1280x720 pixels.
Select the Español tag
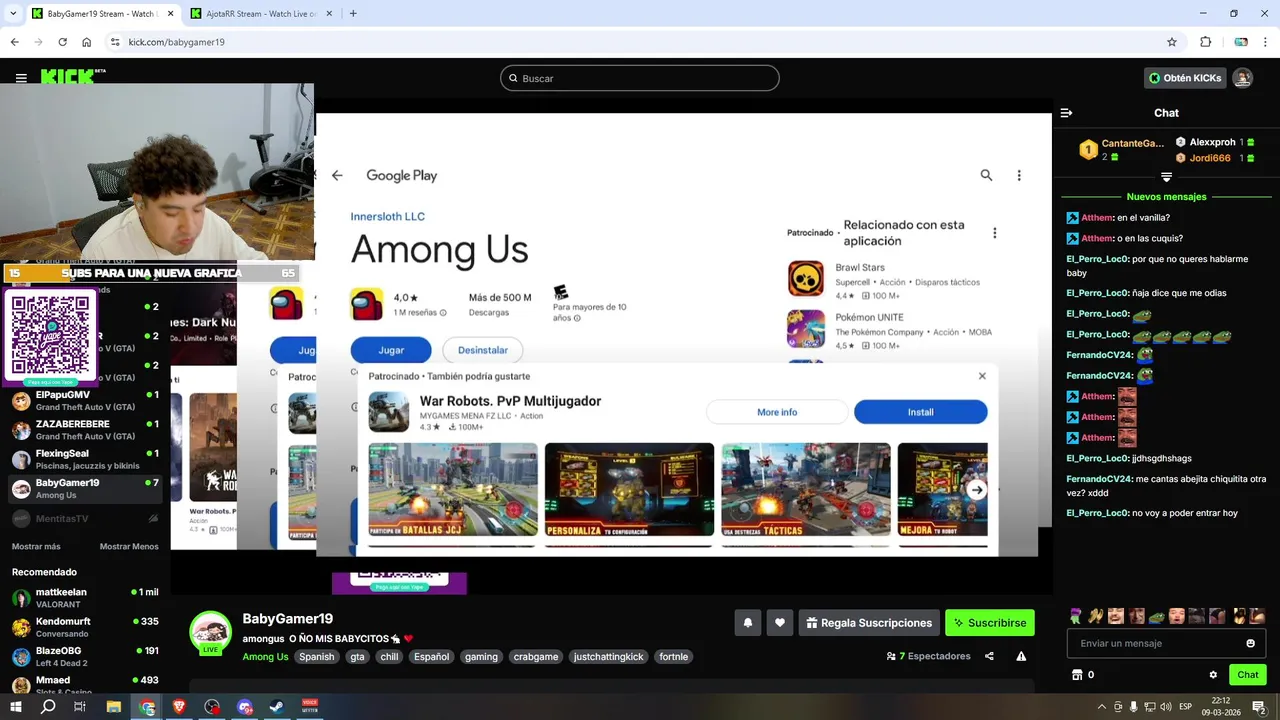tap(432, 657)
